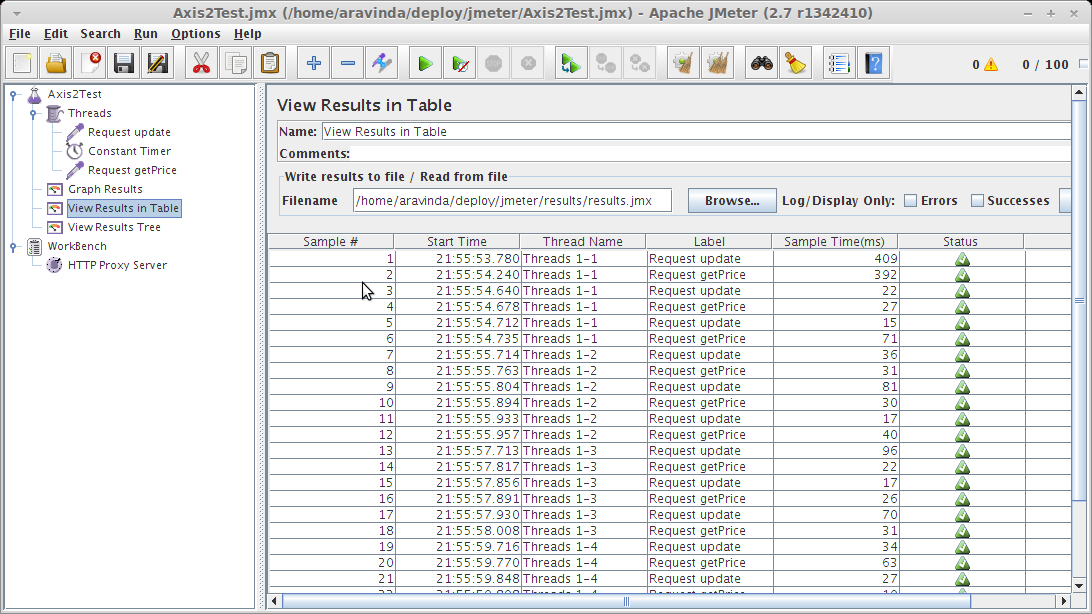Sort by Sample # column header
The width and height of the screenshot is (1092, 614).
331,242
